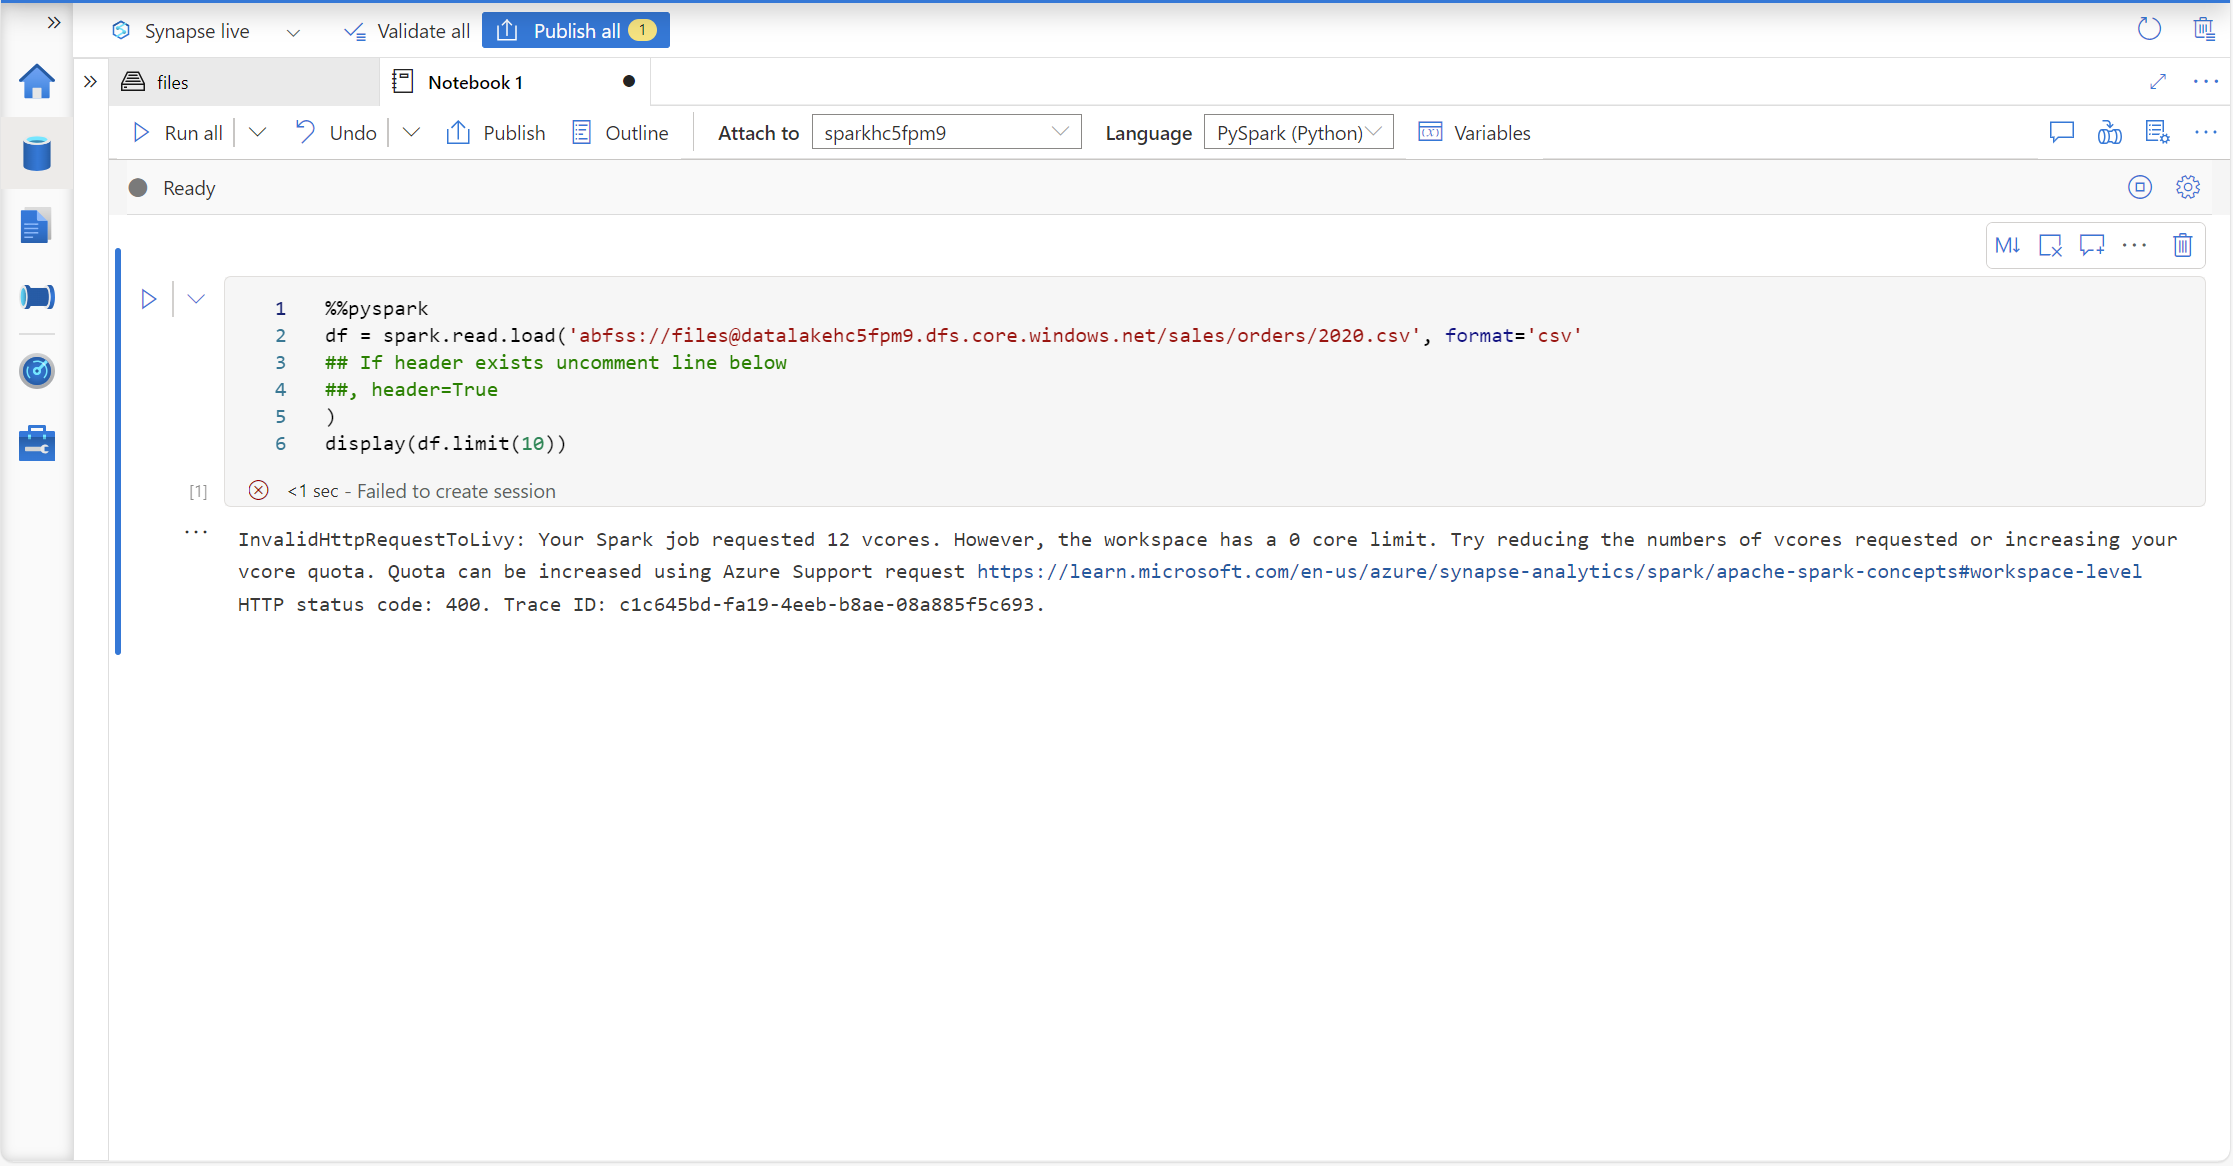The image size is (2233, 1166).
Task: Open the Undo options chevron
Action: click(x=411, y=133)
